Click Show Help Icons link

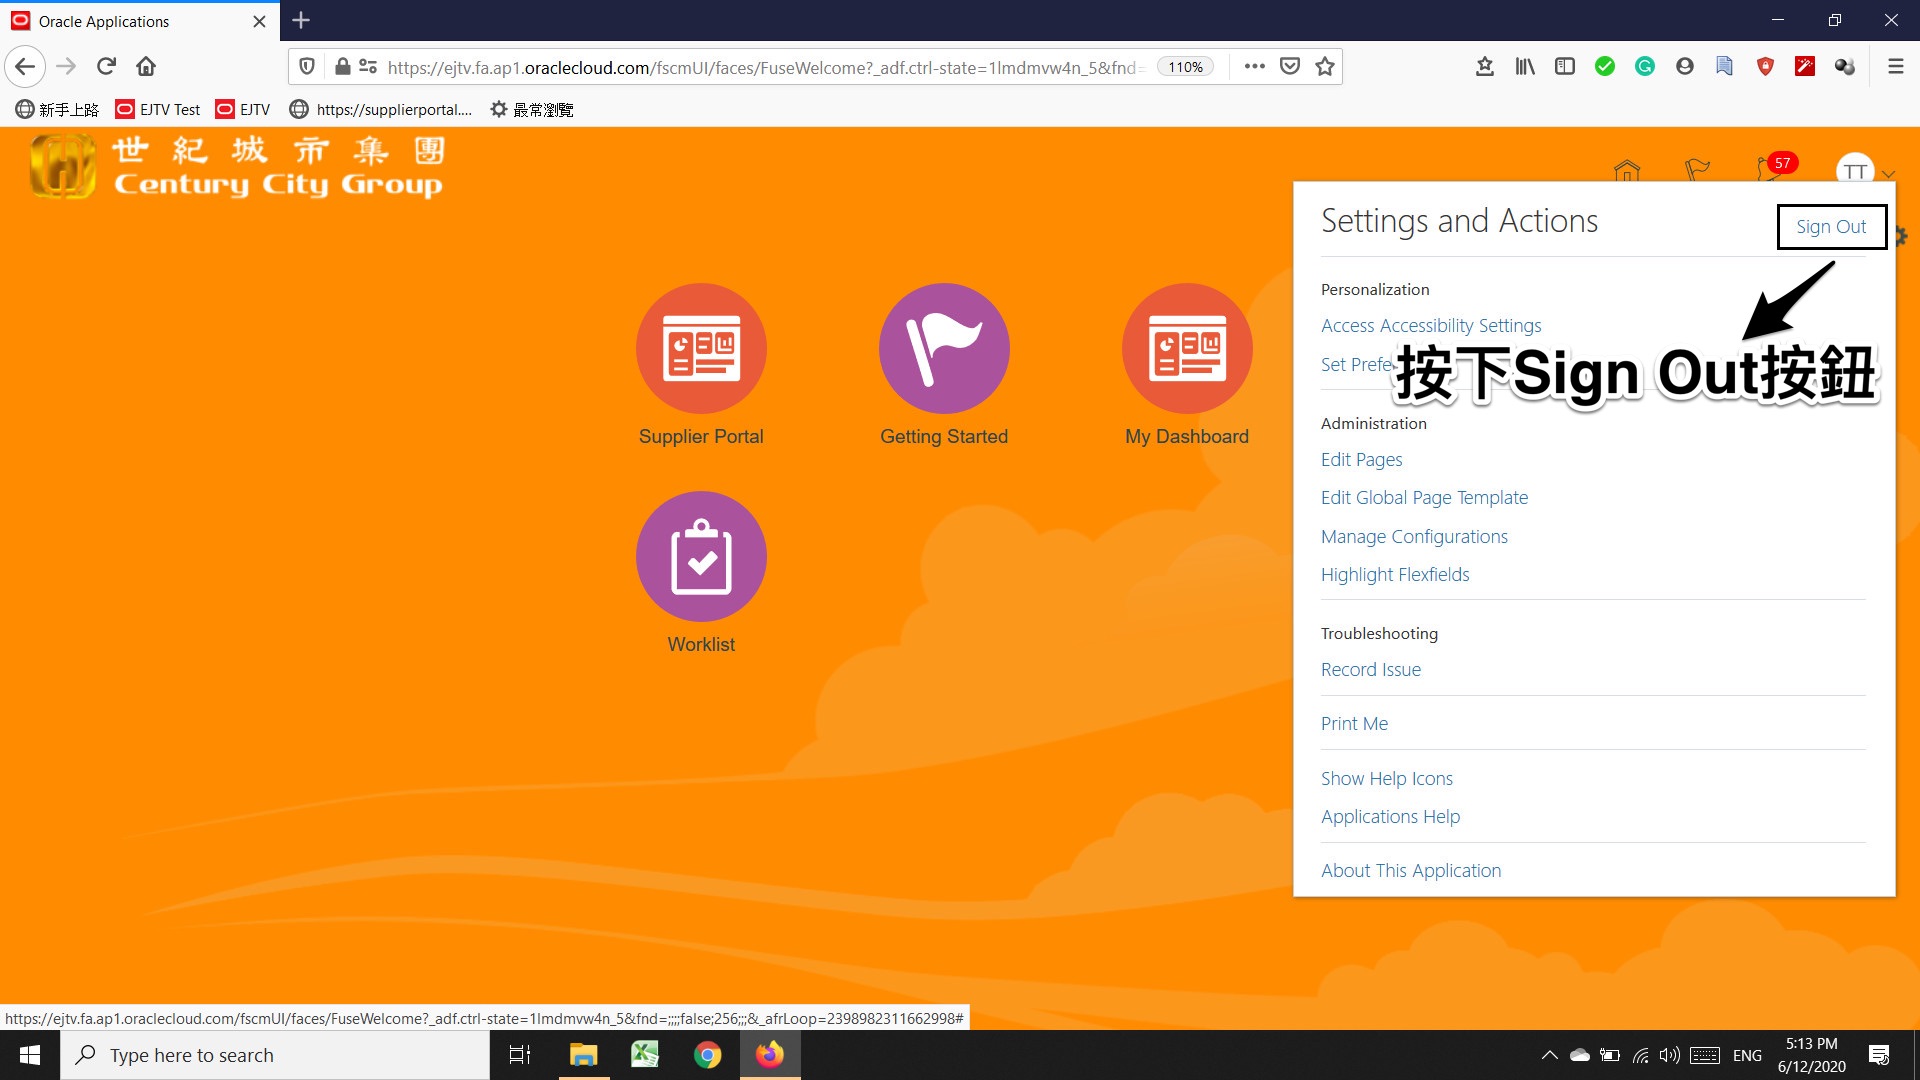click(x=1387, y=779)
